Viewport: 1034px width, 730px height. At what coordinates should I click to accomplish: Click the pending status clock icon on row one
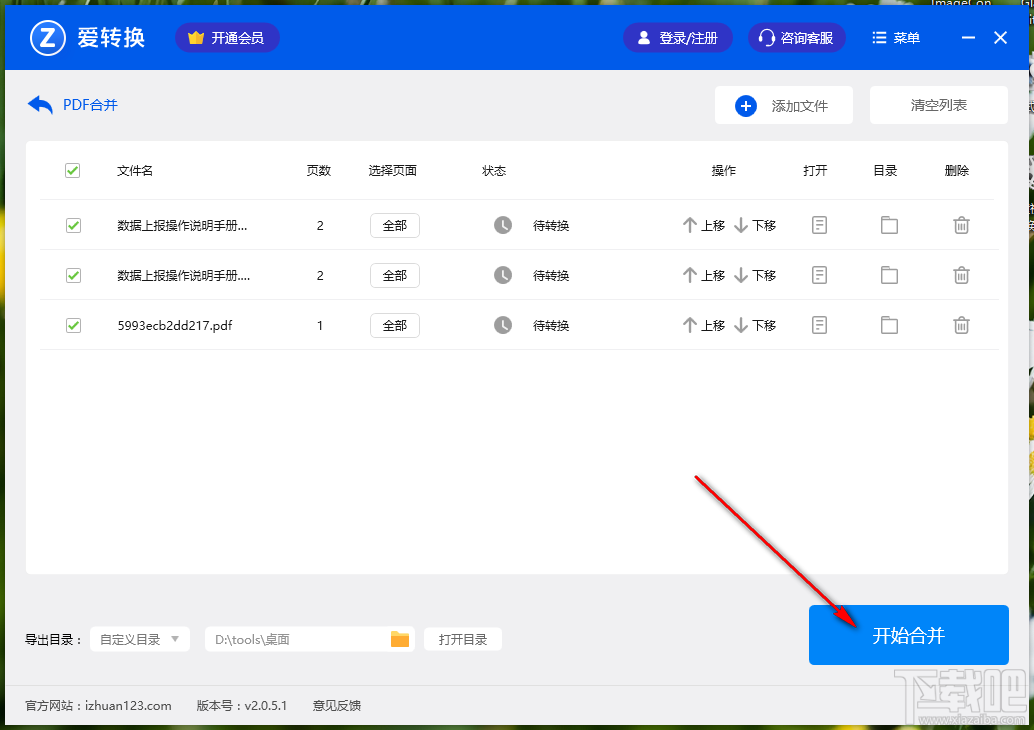click(503, 225)
